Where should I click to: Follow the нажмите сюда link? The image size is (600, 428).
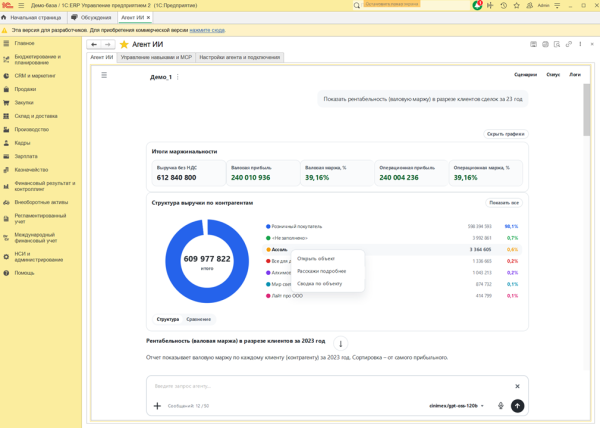coord(207,30)
